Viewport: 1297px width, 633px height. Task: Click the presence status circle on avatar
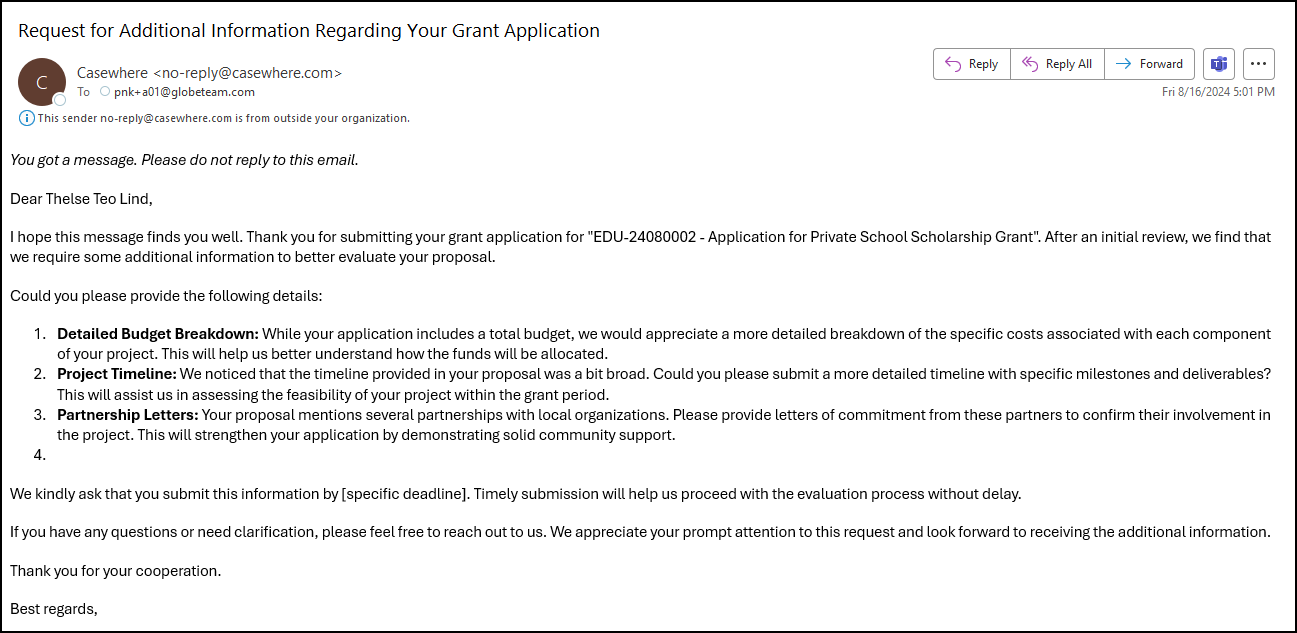click(60, 99)
